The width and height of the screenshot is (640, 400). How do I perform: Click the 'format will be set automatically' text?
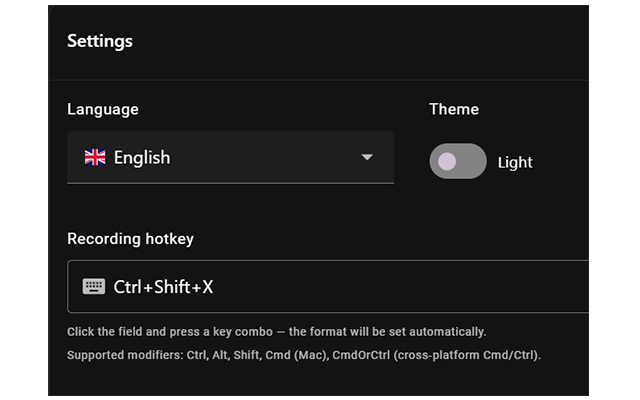click(400, 331)
